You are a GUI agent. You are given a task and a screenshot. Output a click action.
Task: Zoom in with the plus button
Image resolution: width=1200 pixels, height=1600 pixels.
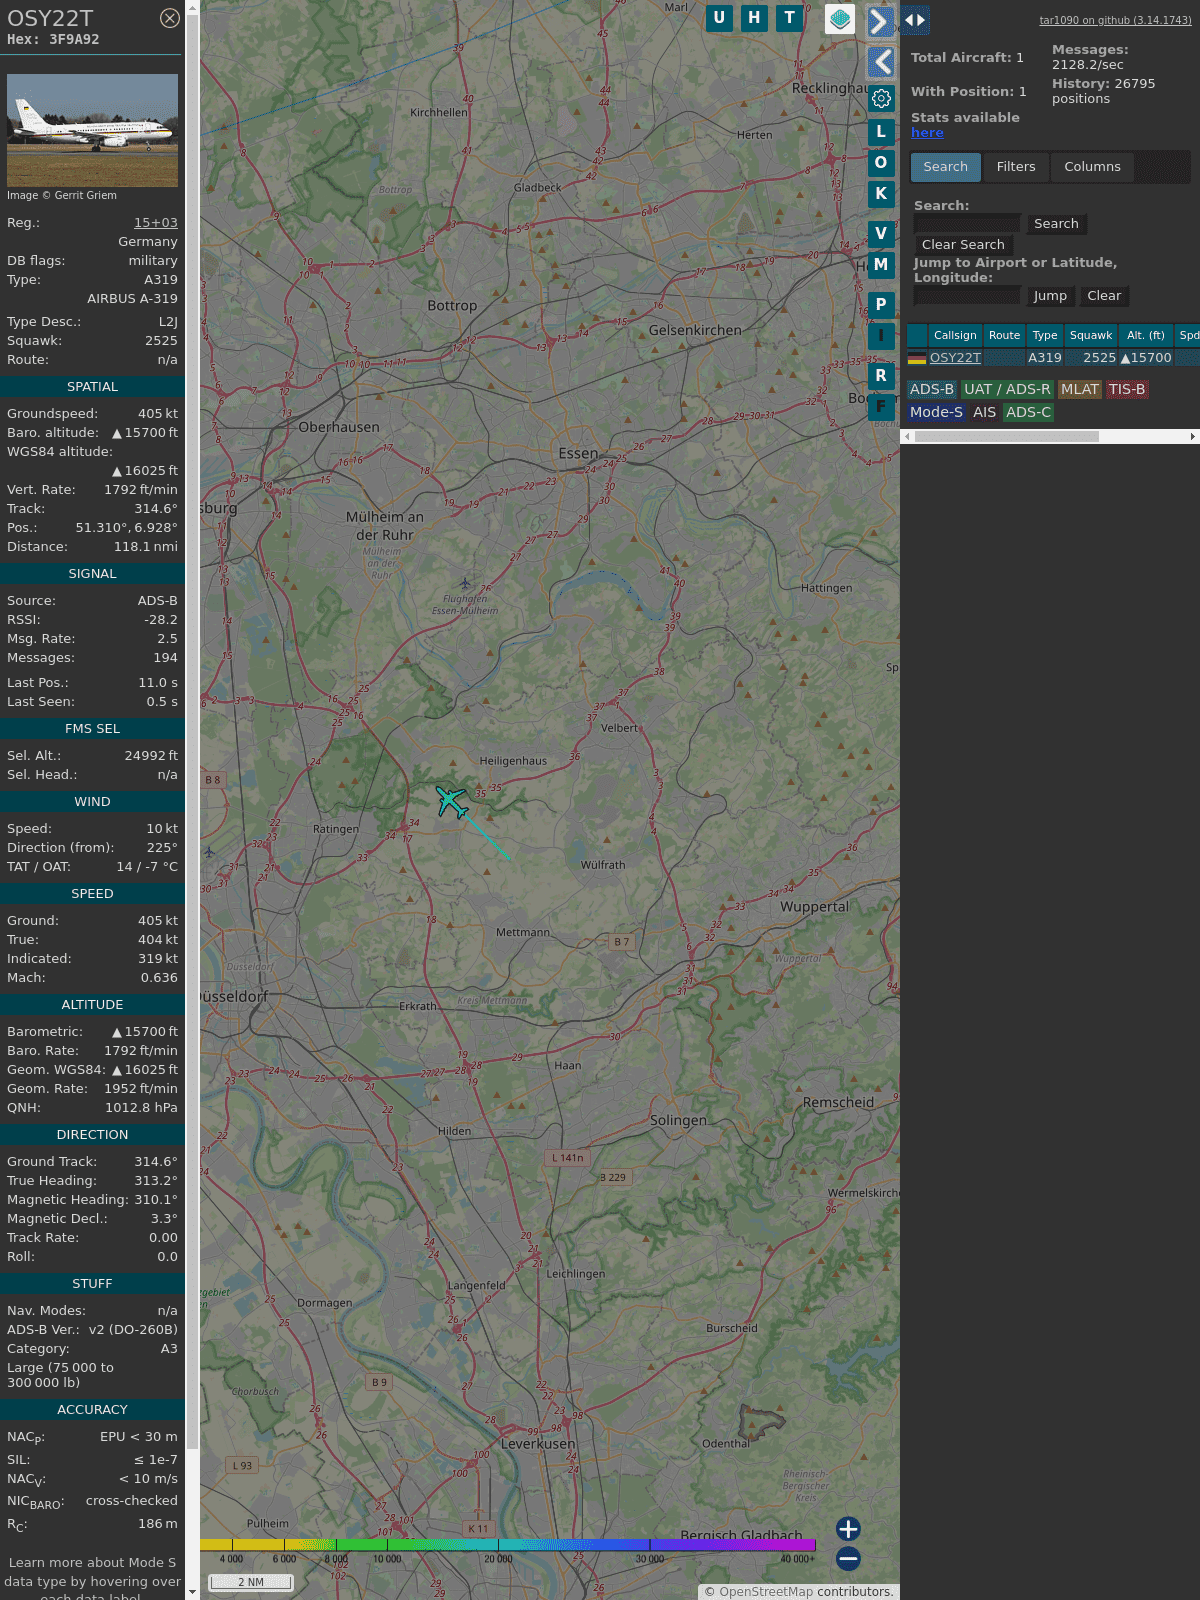[x=848, y=1529]
